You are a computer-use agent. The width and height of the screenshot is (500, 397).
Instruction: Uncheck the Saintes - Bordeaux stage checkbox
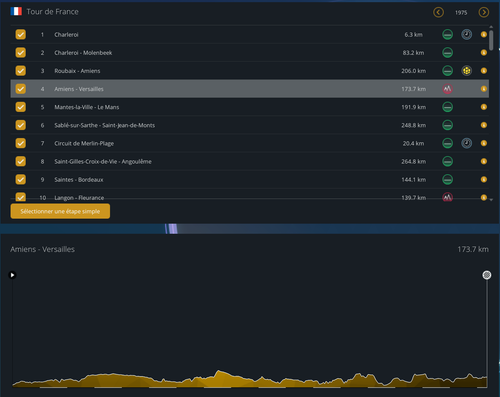pos(21,179)
